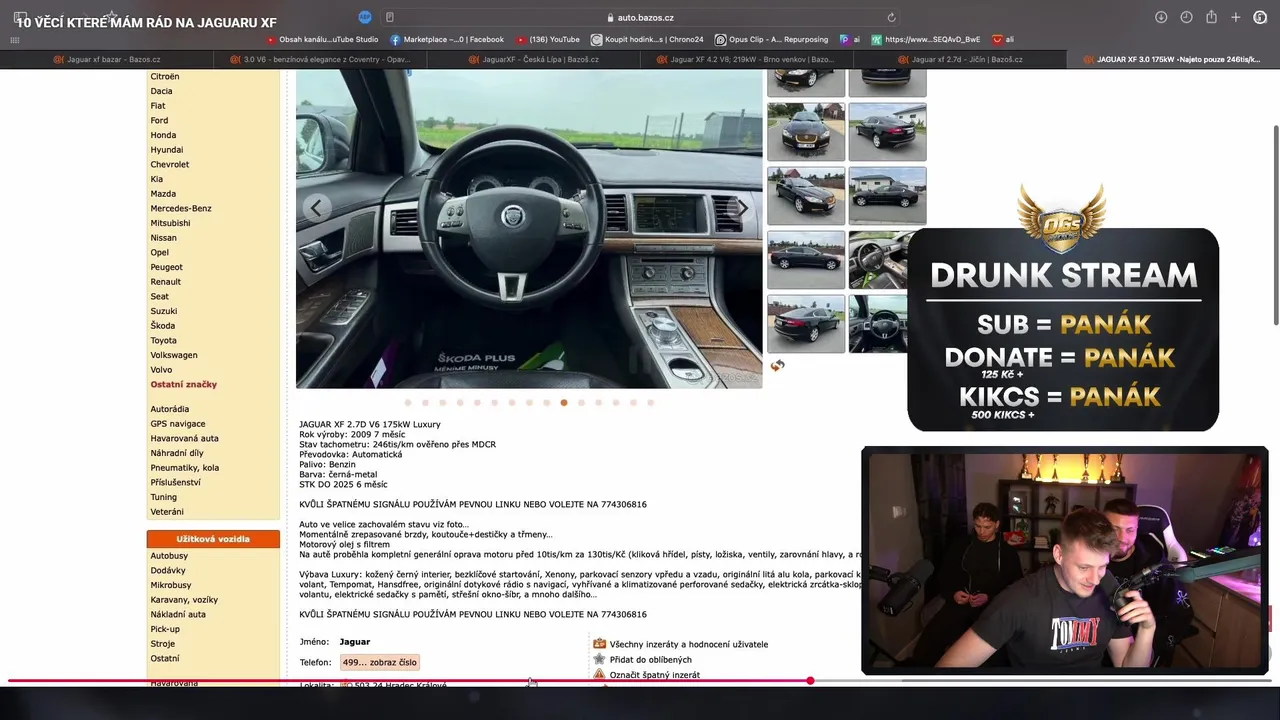Open the 'ali' bookmark
The height and width of the screenshot is (720, 1280).
[x=1003, y=40]
